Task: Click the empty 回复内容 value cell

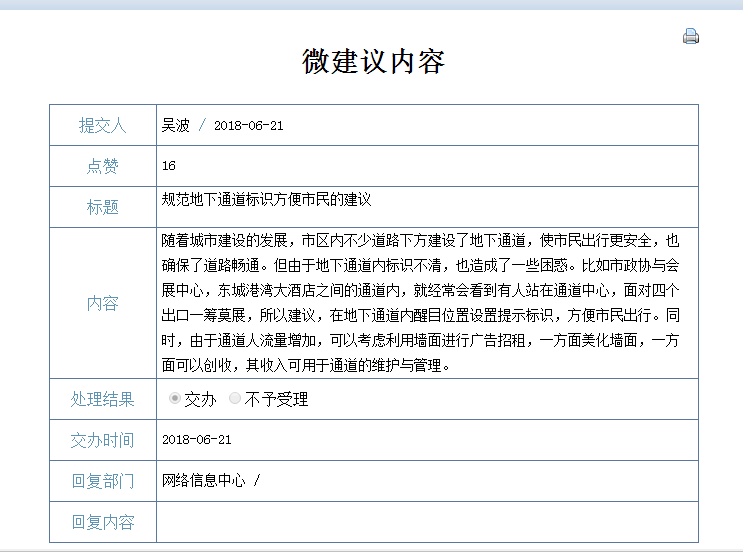Action: (426, 522)
